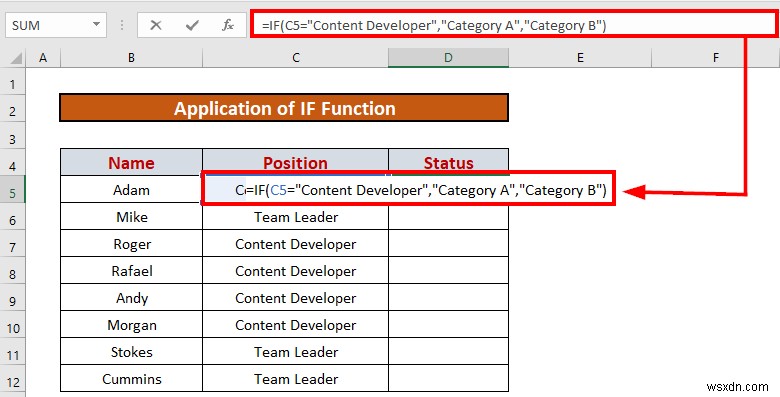Click Roger's 'Content Developer' position cell
The width and height of the screenshot is (780, 397).
point(295,244)
